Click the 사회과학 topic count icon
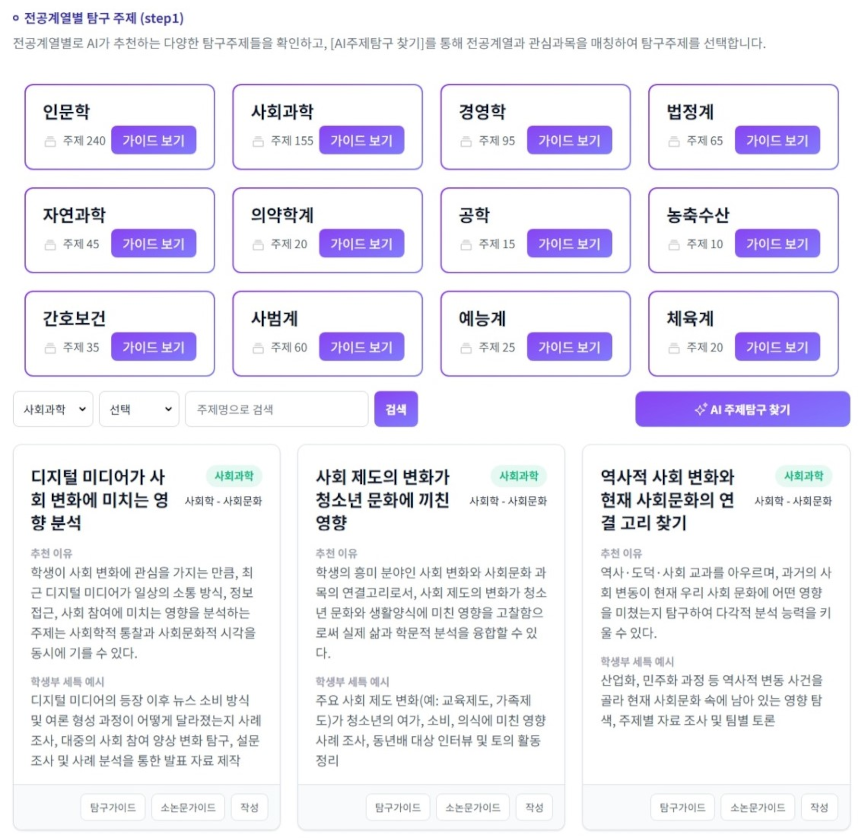 pos(258,141)
